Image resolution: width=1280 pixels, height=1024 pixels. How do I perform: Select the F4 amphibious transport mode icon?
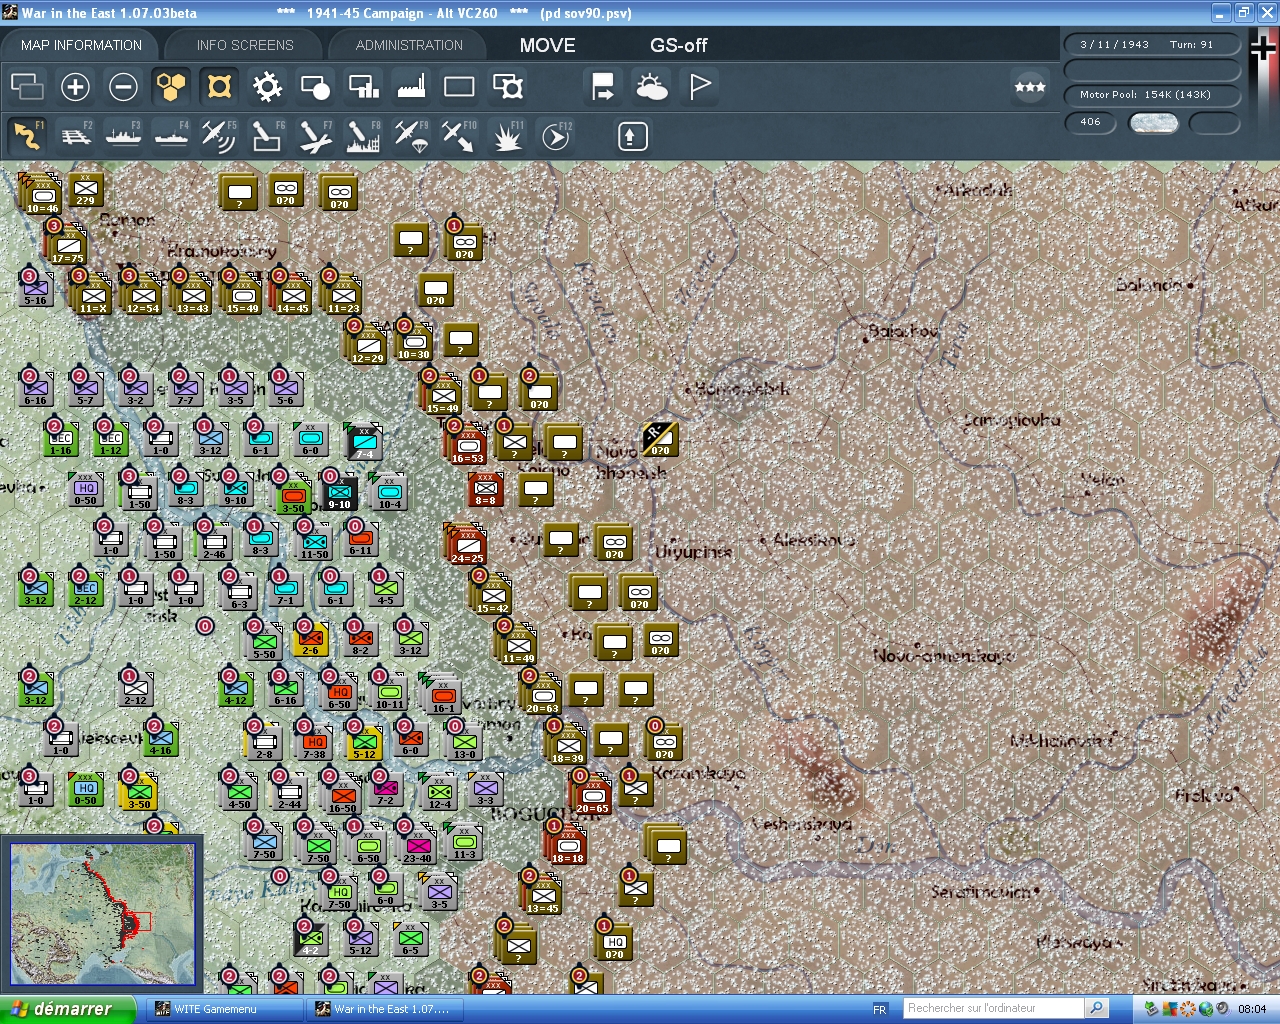pos(171,136)
